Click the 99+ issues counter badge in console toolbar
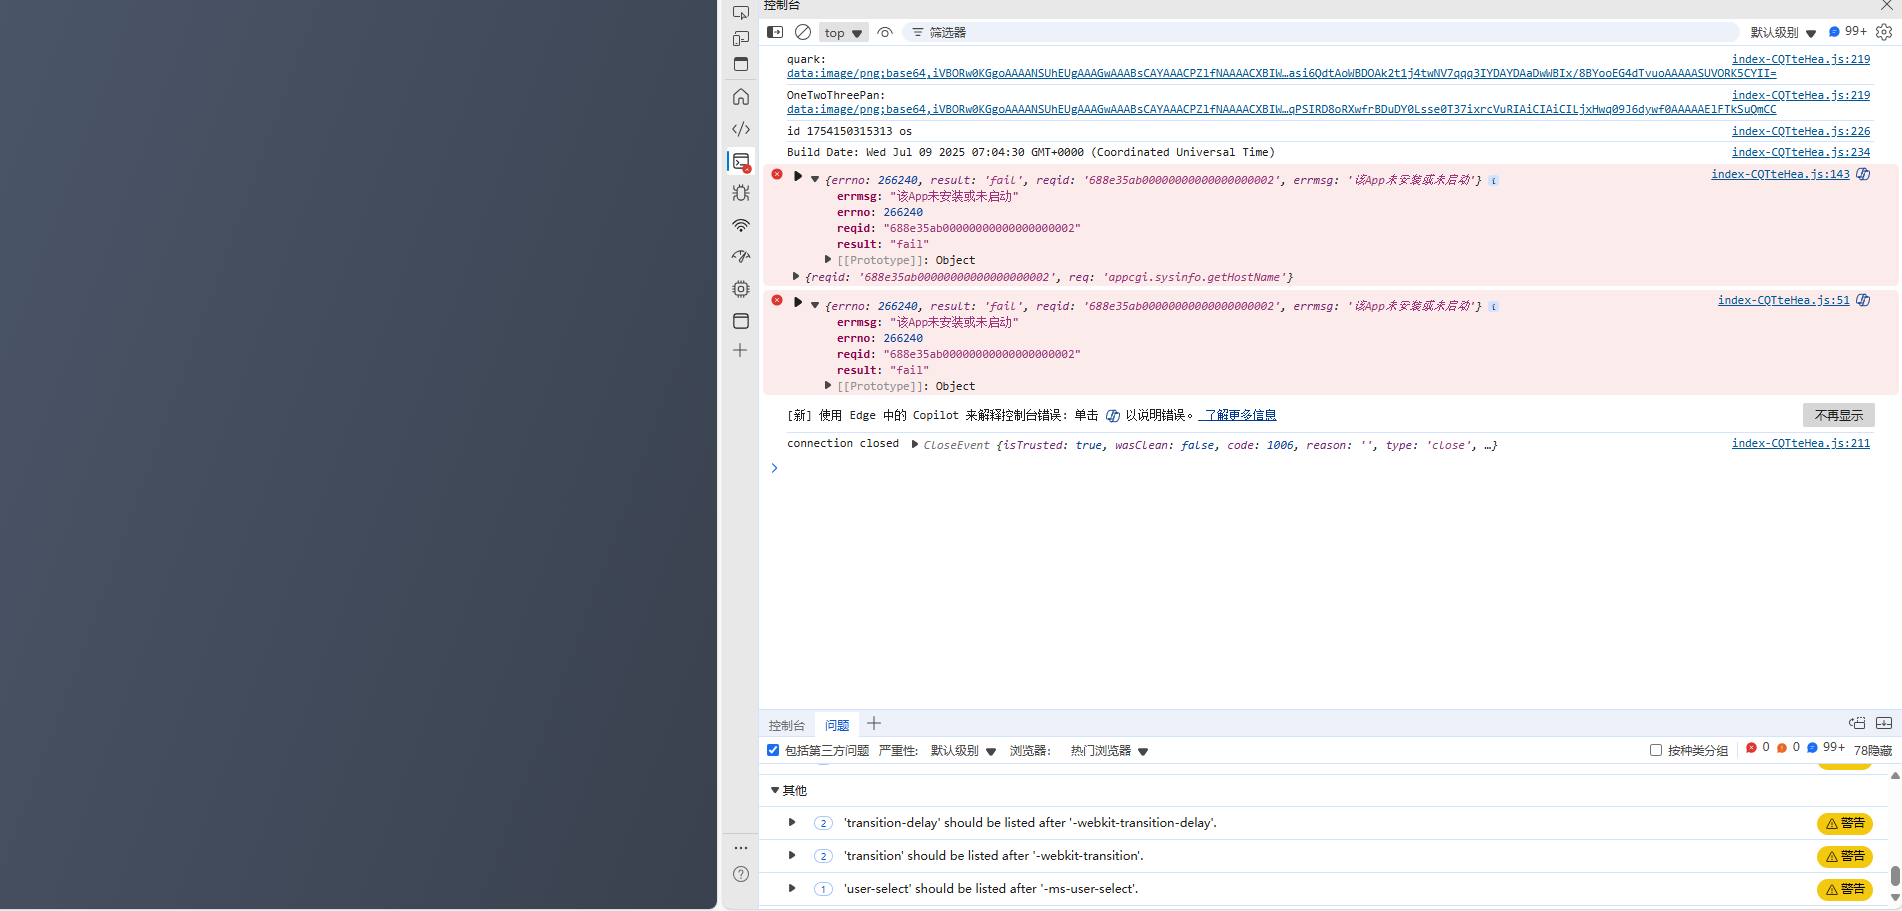The height and width of the screenshot is (911, 1902). tap(1847, 32)
